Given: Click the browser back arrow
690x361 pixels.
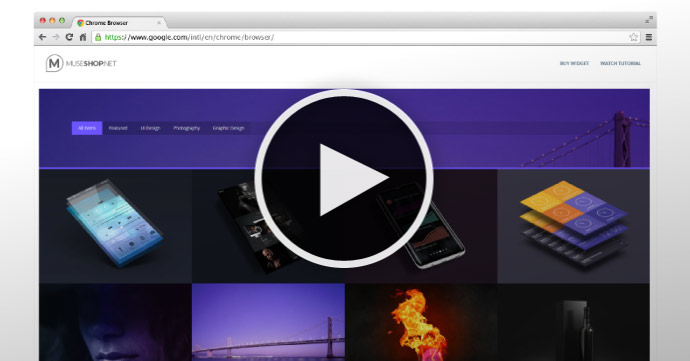Looking at the screenshot, I should tap(42, 37).
